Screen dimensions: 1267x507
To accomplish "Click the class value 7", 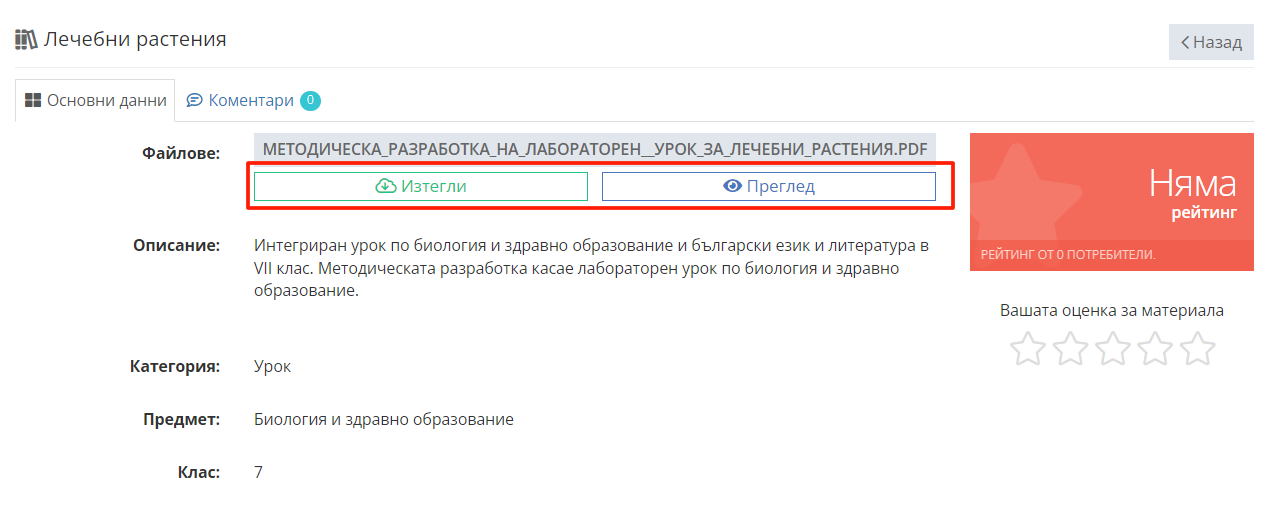I will [x=259, y=472].
